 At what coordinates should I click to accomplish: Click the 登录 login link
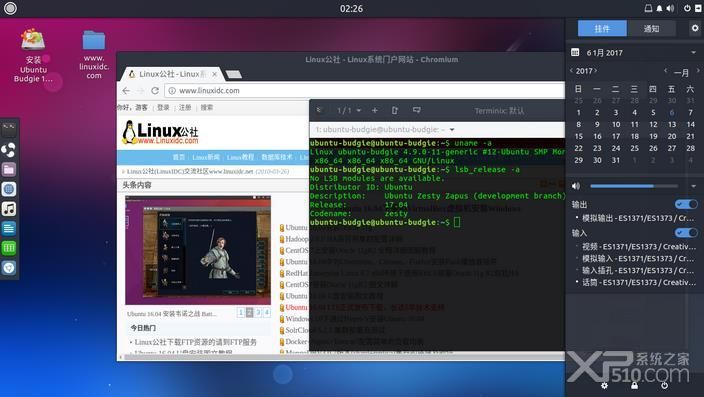(163, 107)
